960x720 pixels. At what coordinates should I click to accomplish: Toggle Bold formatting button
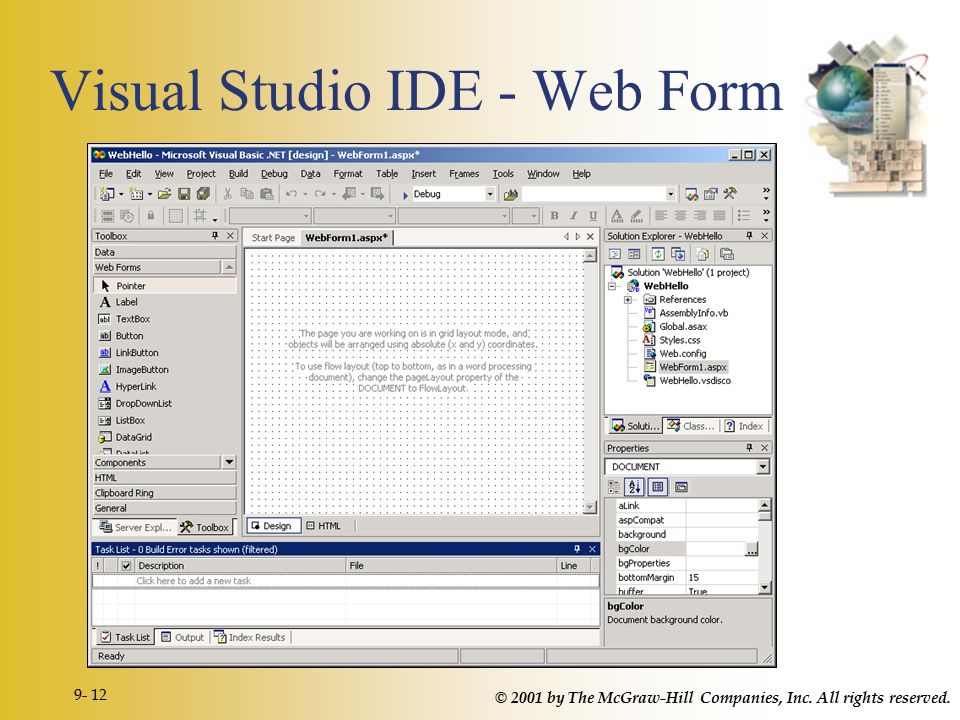tap(554, 216)
